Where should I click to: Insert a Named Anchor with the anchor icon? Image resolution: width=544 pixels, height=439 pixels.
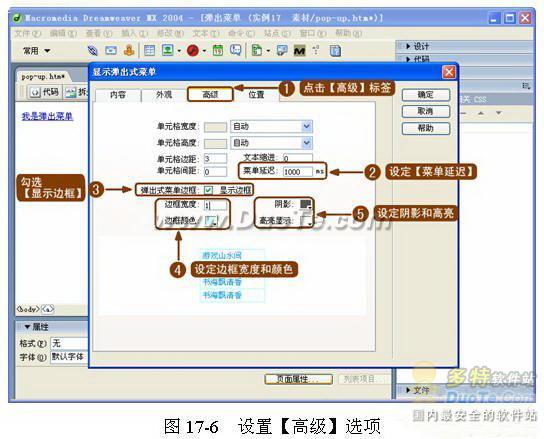(129, 51)
